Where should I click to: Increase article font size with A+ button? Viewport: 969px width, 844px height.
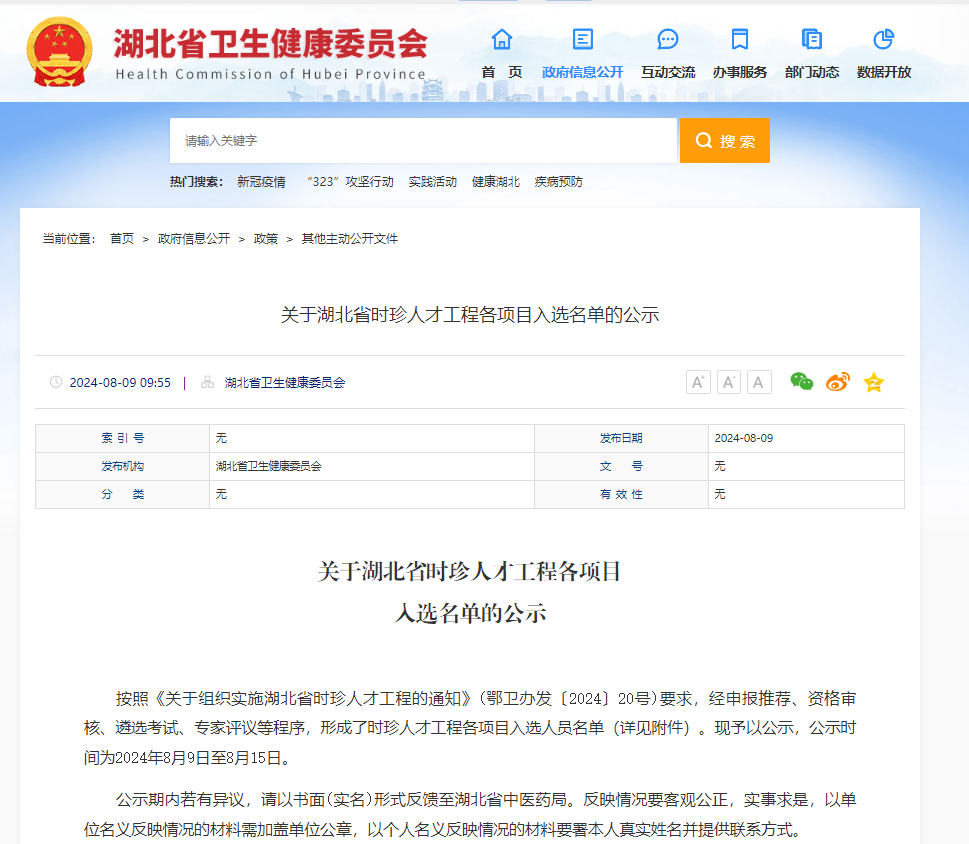point(697,382)
